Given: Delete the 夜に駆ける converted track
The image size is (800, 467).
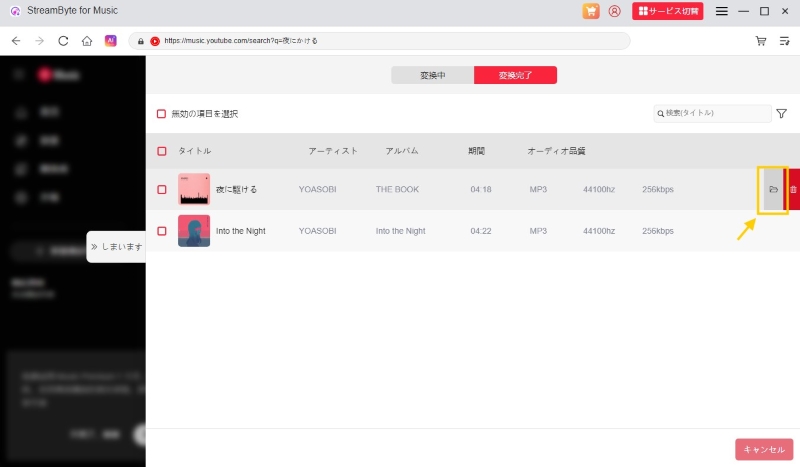Looking at the screenshot, I should point(793,189).
